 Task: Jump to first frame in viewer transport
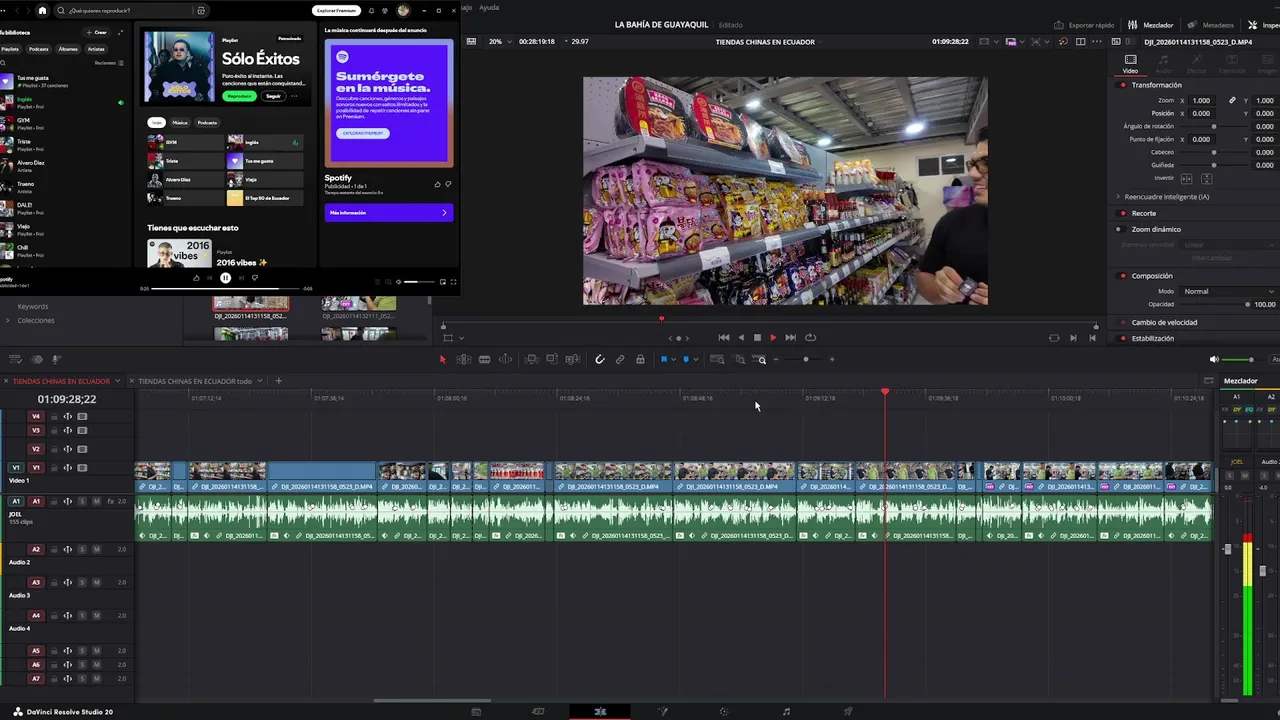[724, 337]
